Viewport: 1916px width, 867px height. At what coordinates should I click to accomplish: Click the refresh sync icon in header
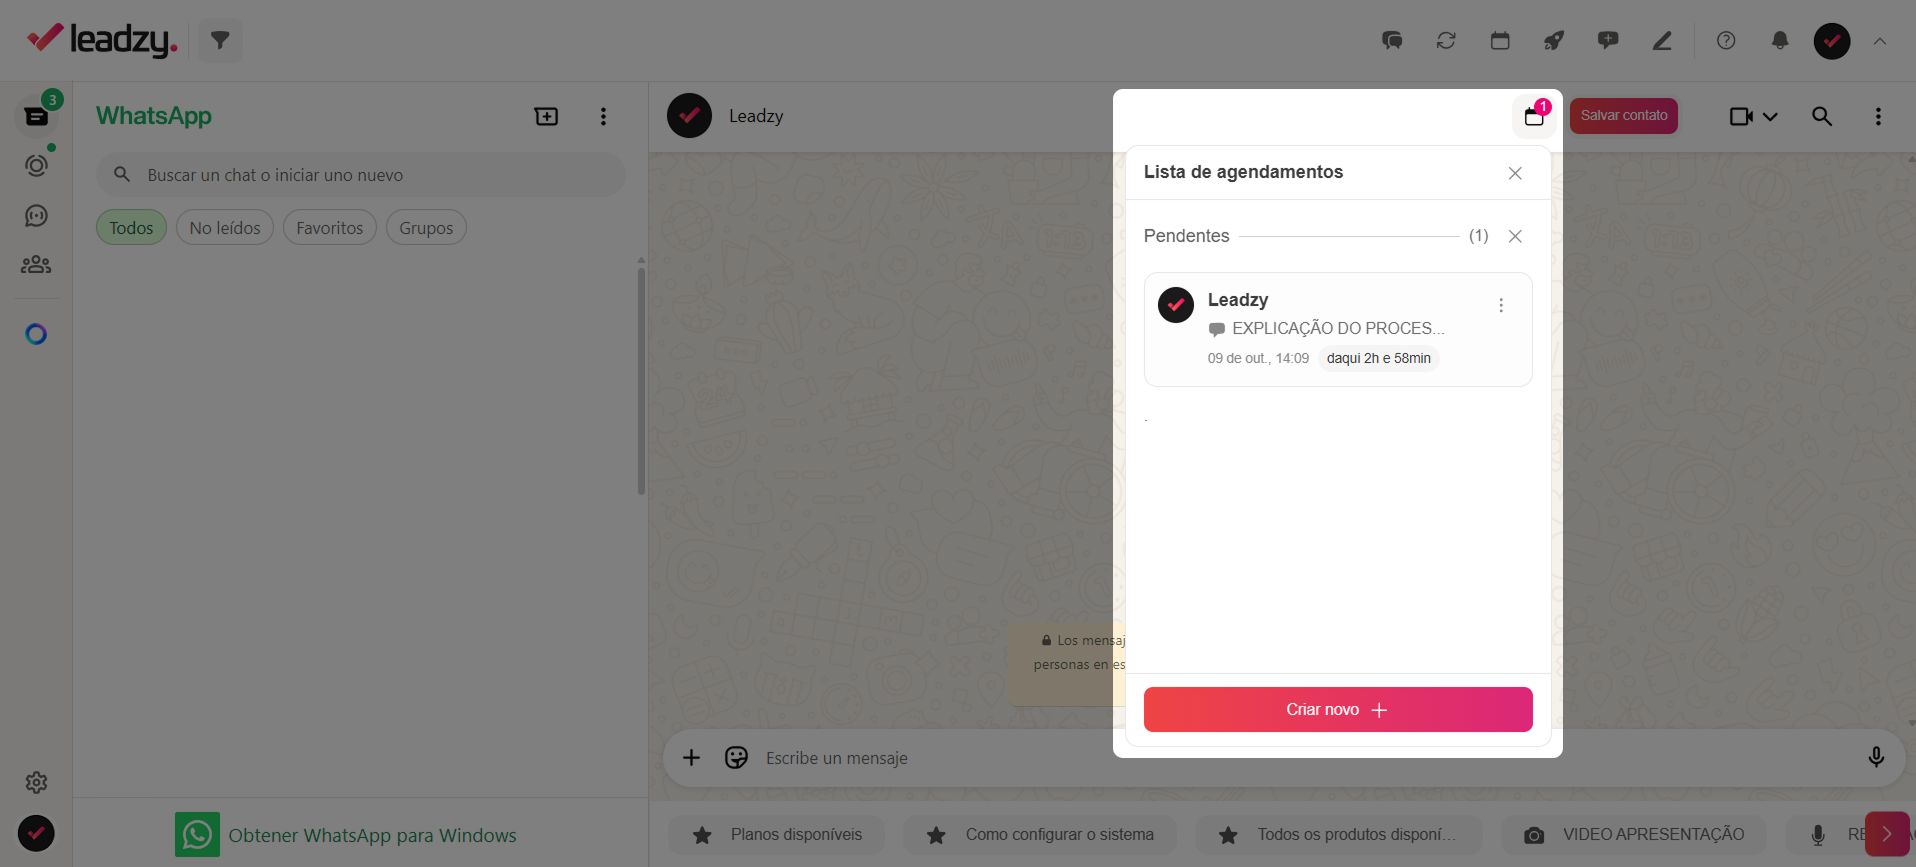[x=1446, y=41]
